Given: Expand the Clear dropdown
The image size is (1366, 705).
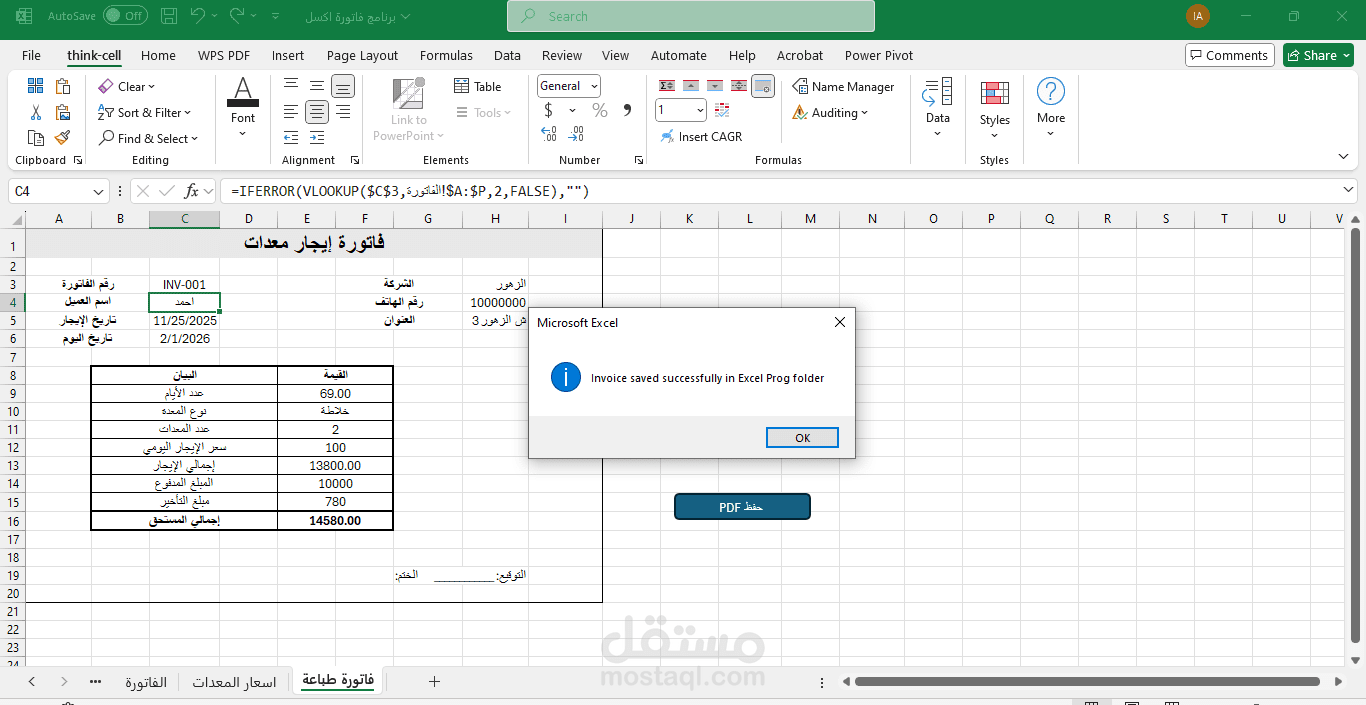Looking at the screenshot, I should click(127, 87).
